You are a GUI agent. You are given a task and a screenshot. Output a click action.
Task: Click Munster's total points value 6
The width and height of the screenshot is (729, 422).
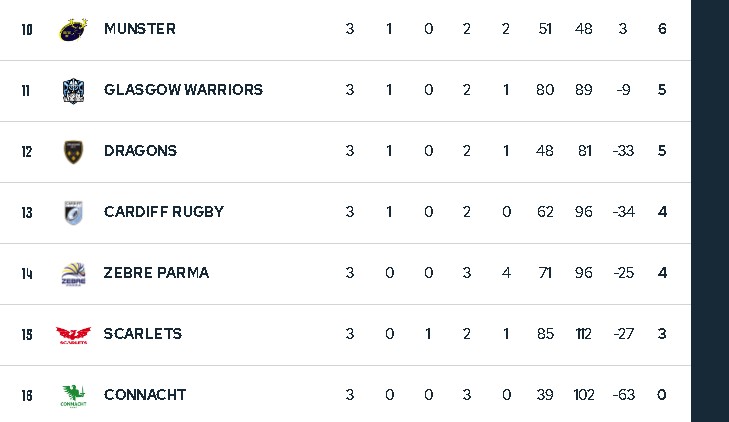[662, 29]
